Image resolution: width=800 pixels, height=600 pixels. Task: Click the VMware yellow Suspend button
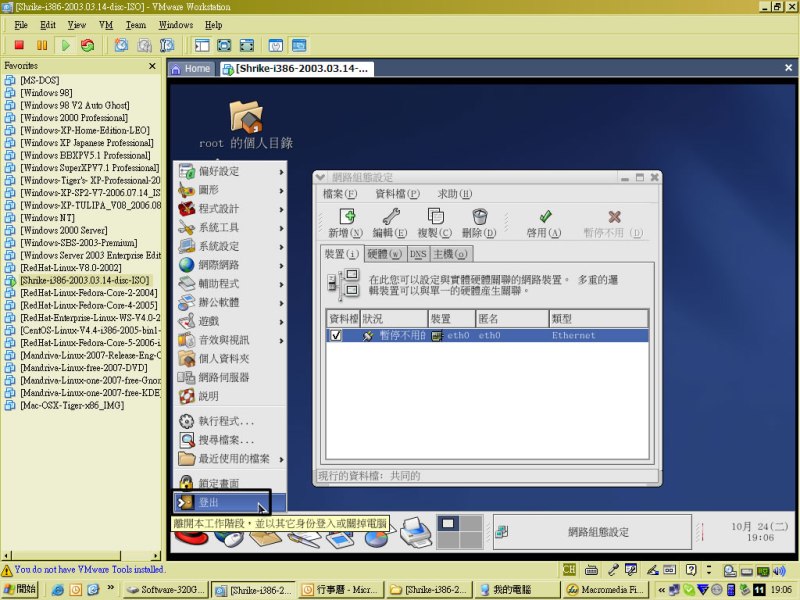coord(42,45)
